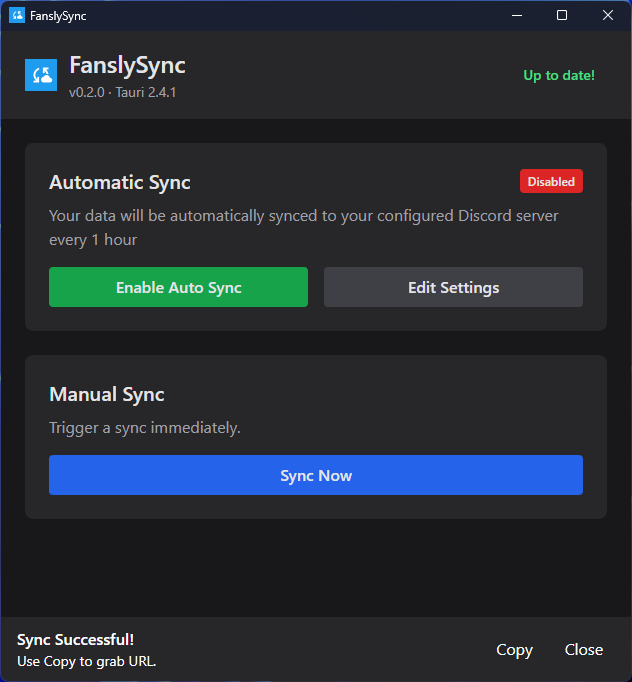Click the red Disabled status badge

pos(551,181)
